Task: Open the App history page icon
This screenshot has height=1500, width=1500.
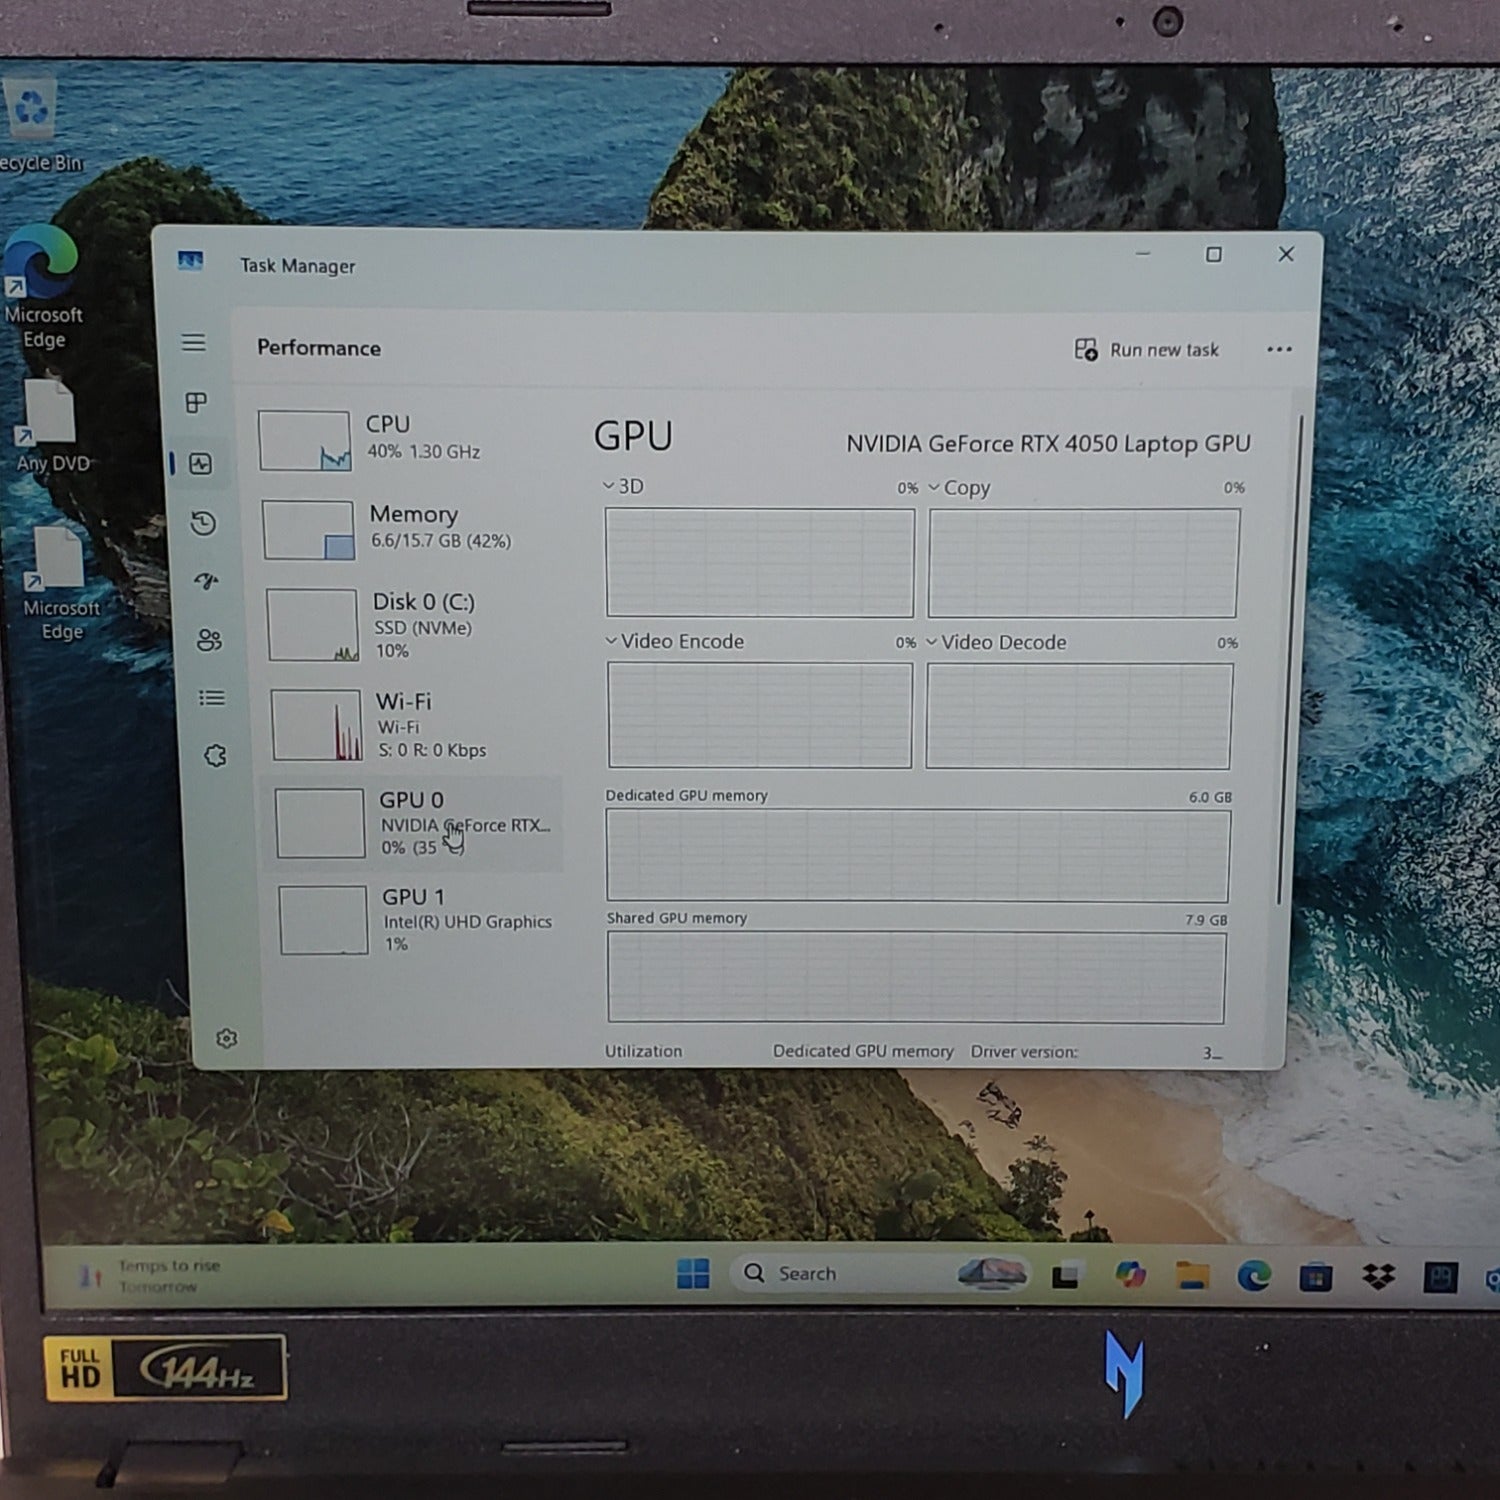Action: (x=204, y=523)
